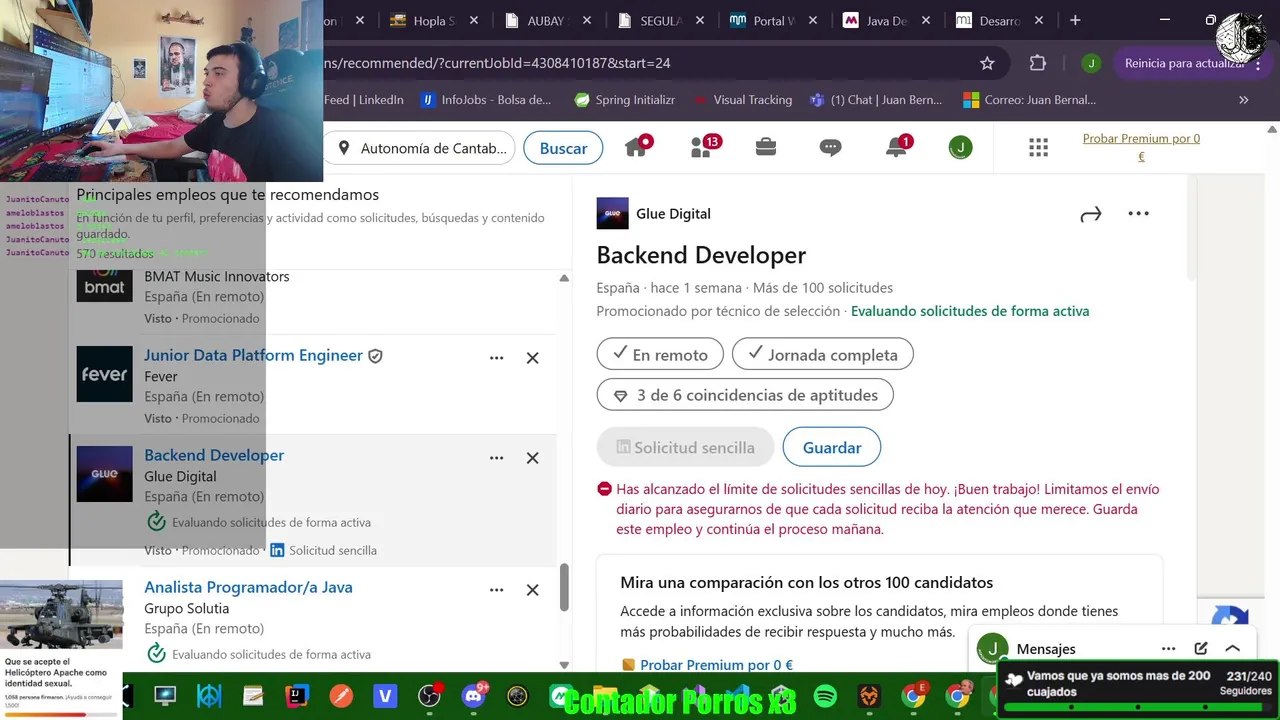
Task: Open options menu for Analista Programador/a Java
Action: click(496, 590)
